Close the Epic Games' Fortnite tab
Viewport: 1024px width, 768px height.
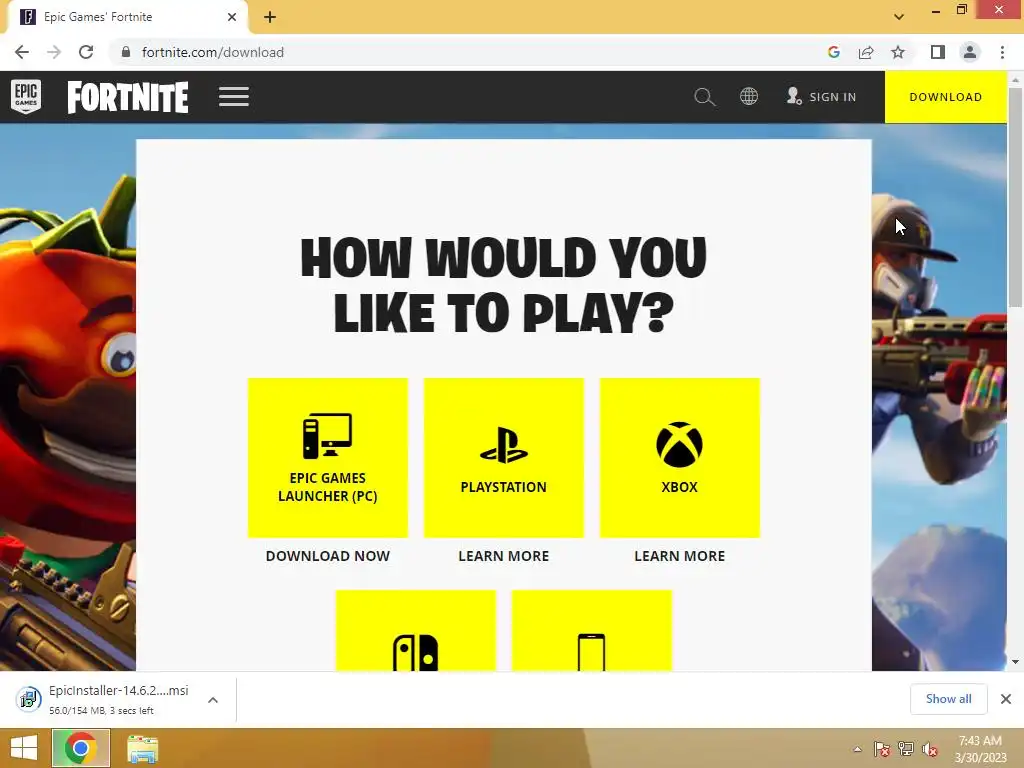(x=232, y=17)
